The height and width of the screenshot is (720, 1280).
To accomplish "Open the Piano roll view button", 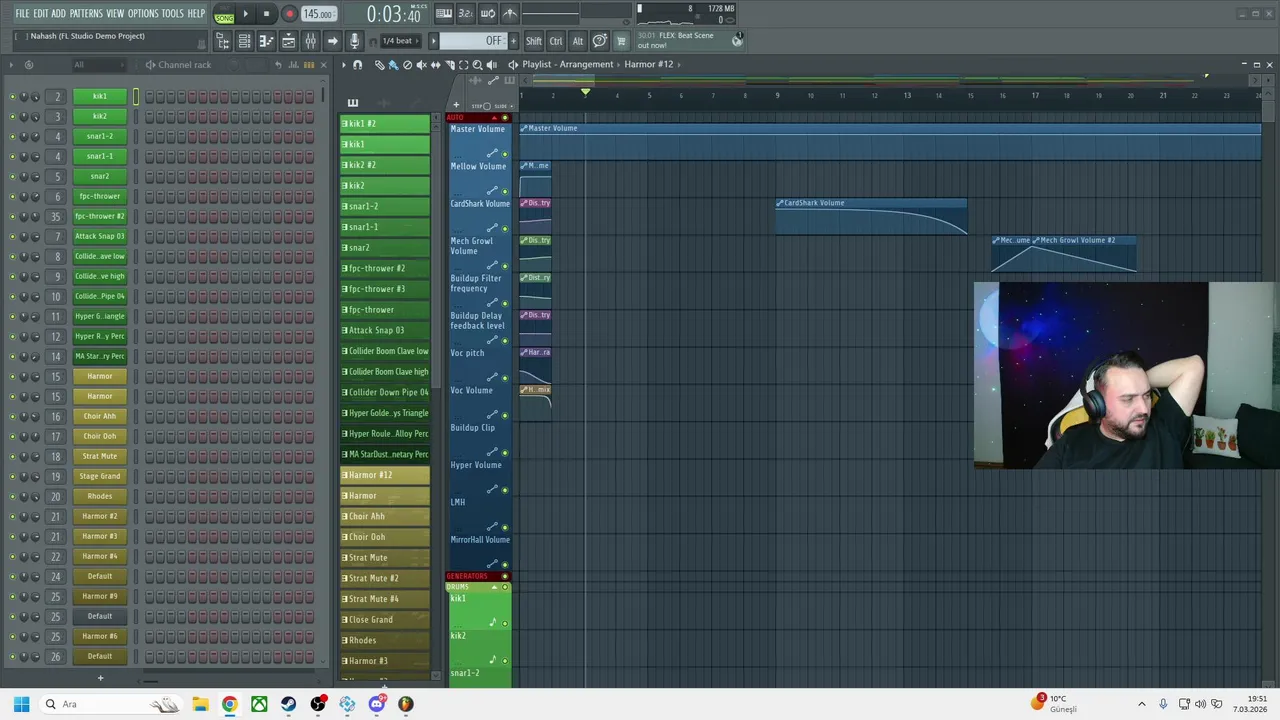I will click(267, 41).
